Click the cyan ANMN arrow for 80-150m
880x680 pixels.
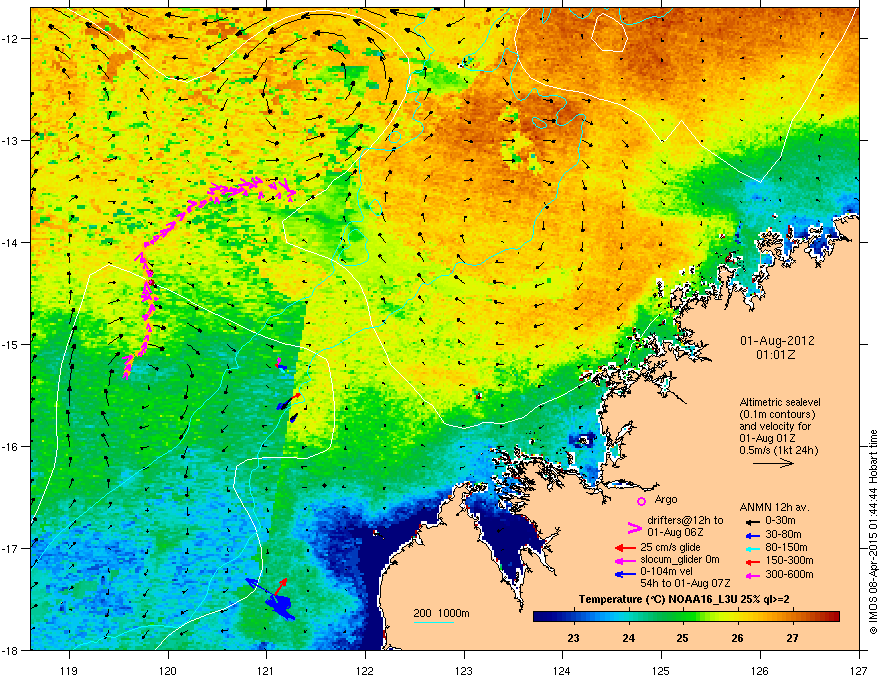(x=752, y=548)
